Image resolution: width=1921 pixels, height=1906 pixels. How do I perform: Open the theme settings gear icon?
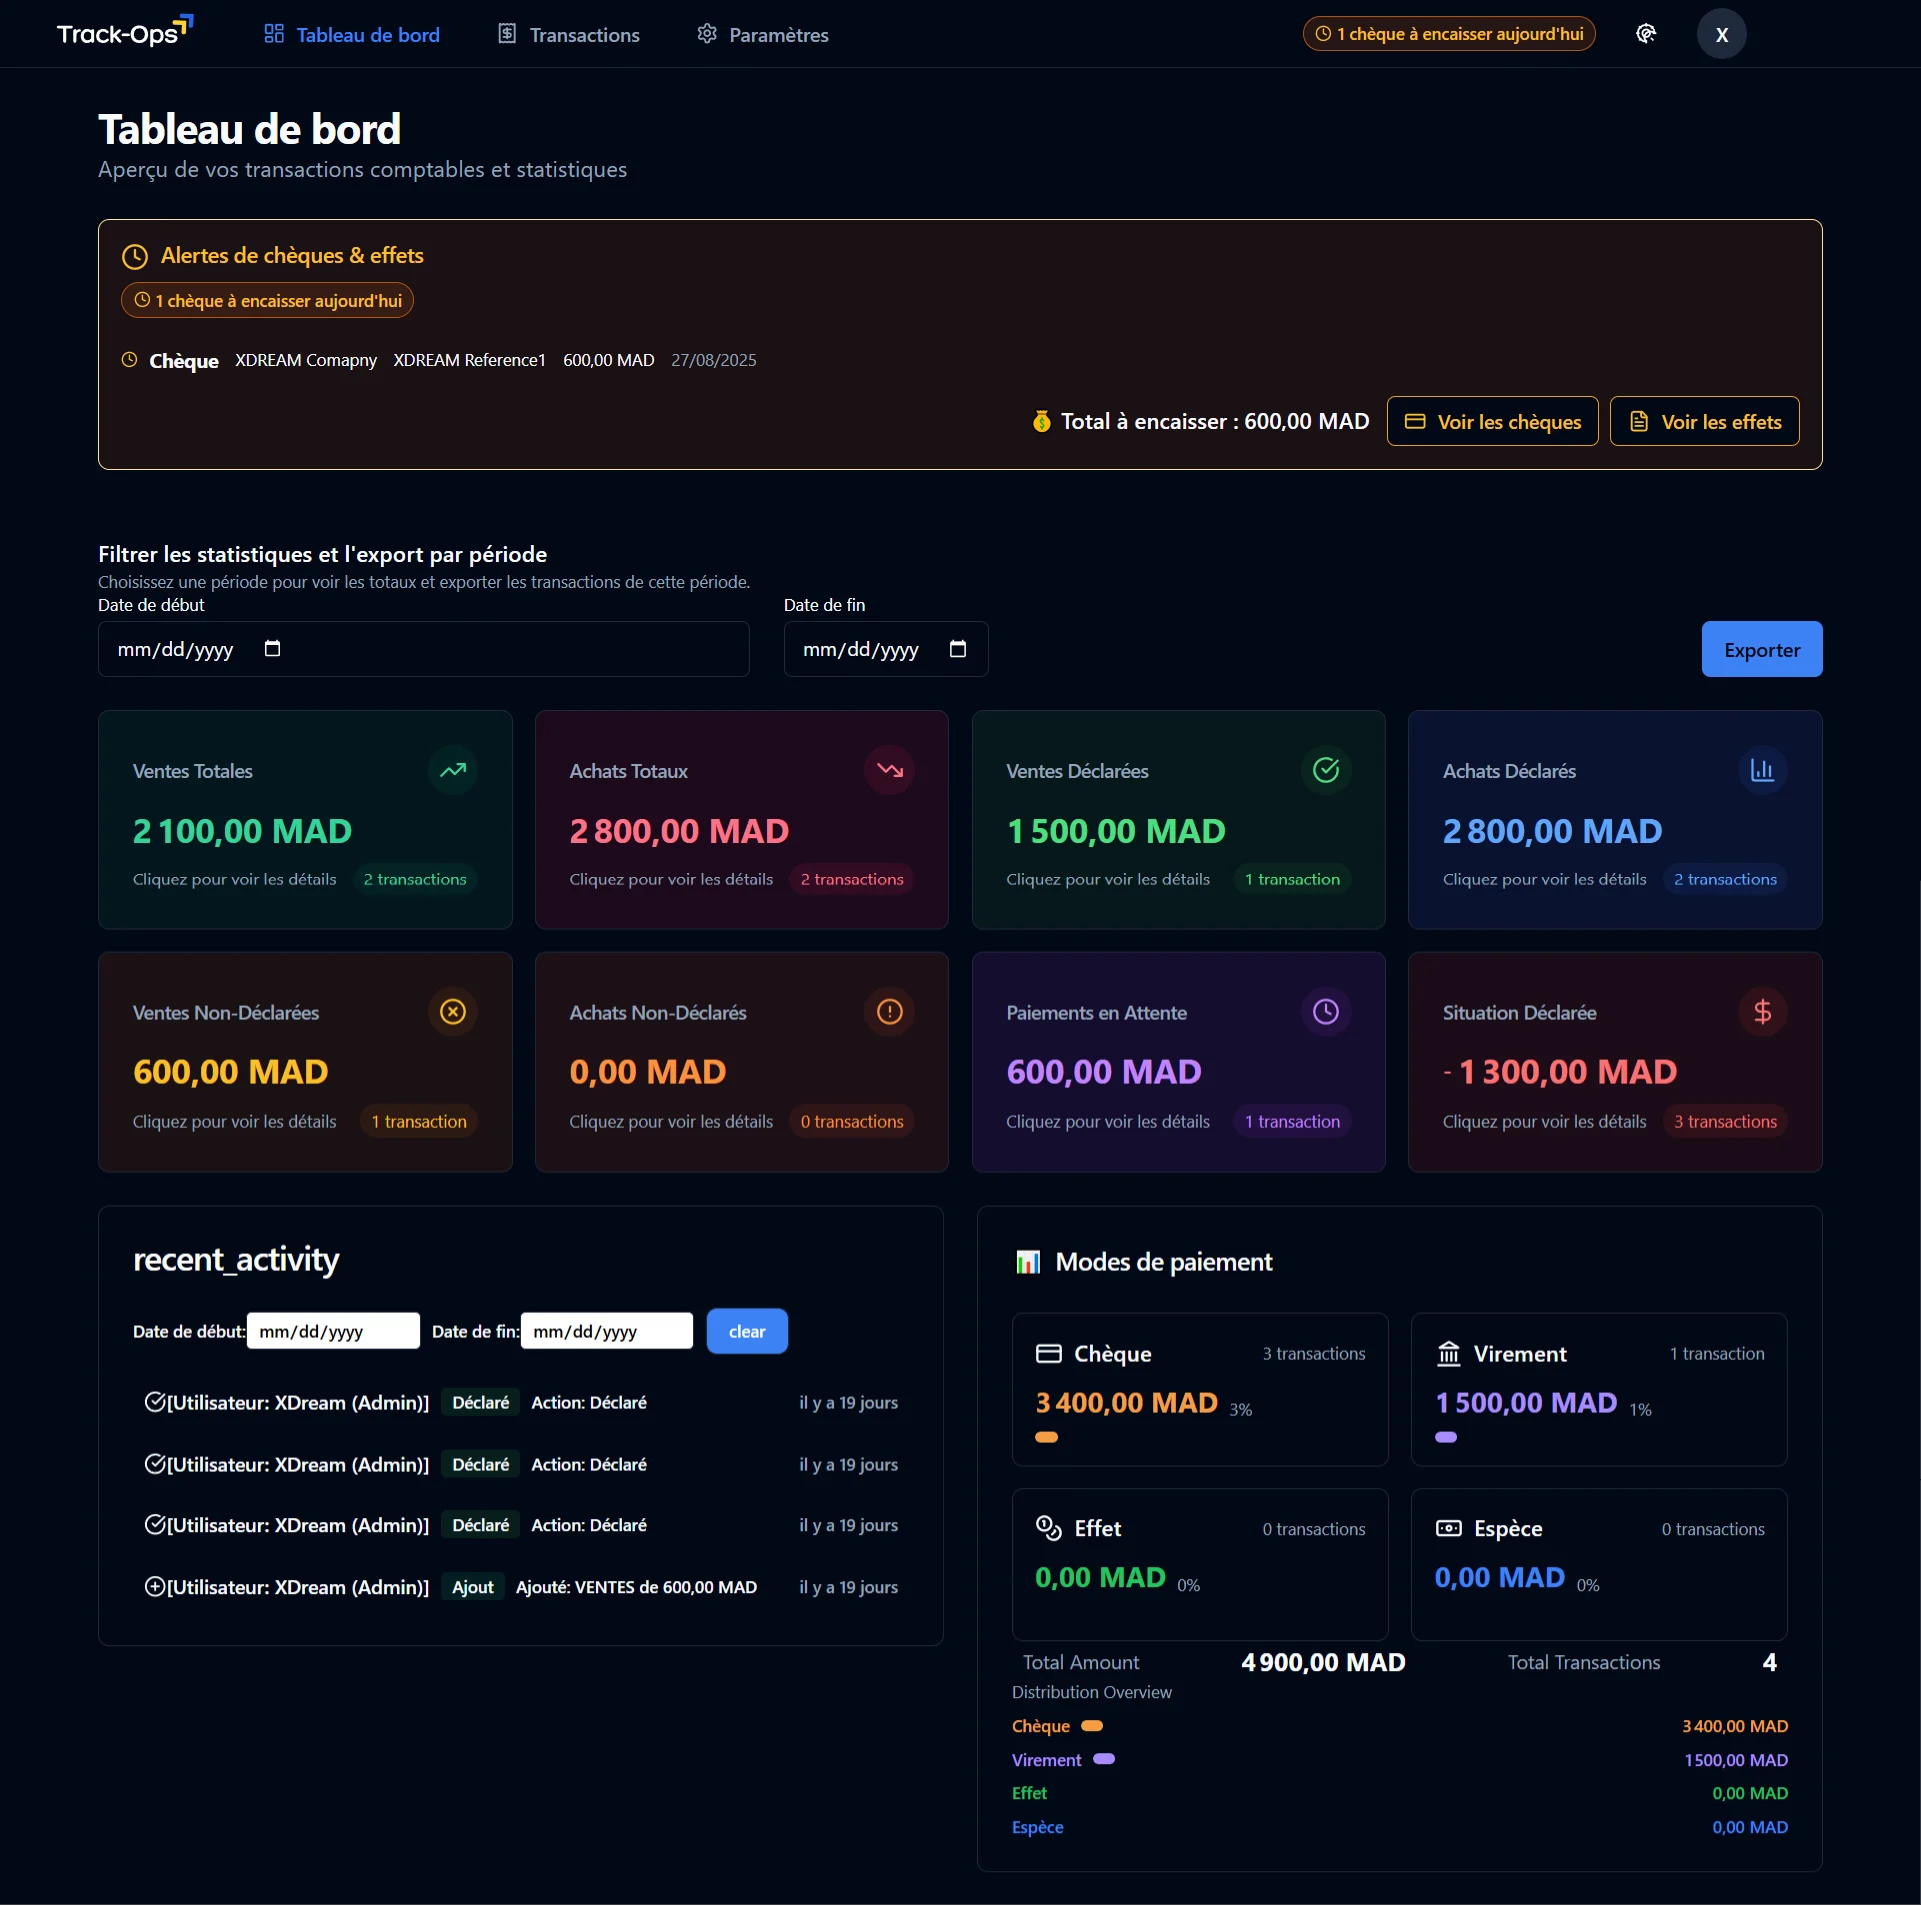pos(1646,33)
